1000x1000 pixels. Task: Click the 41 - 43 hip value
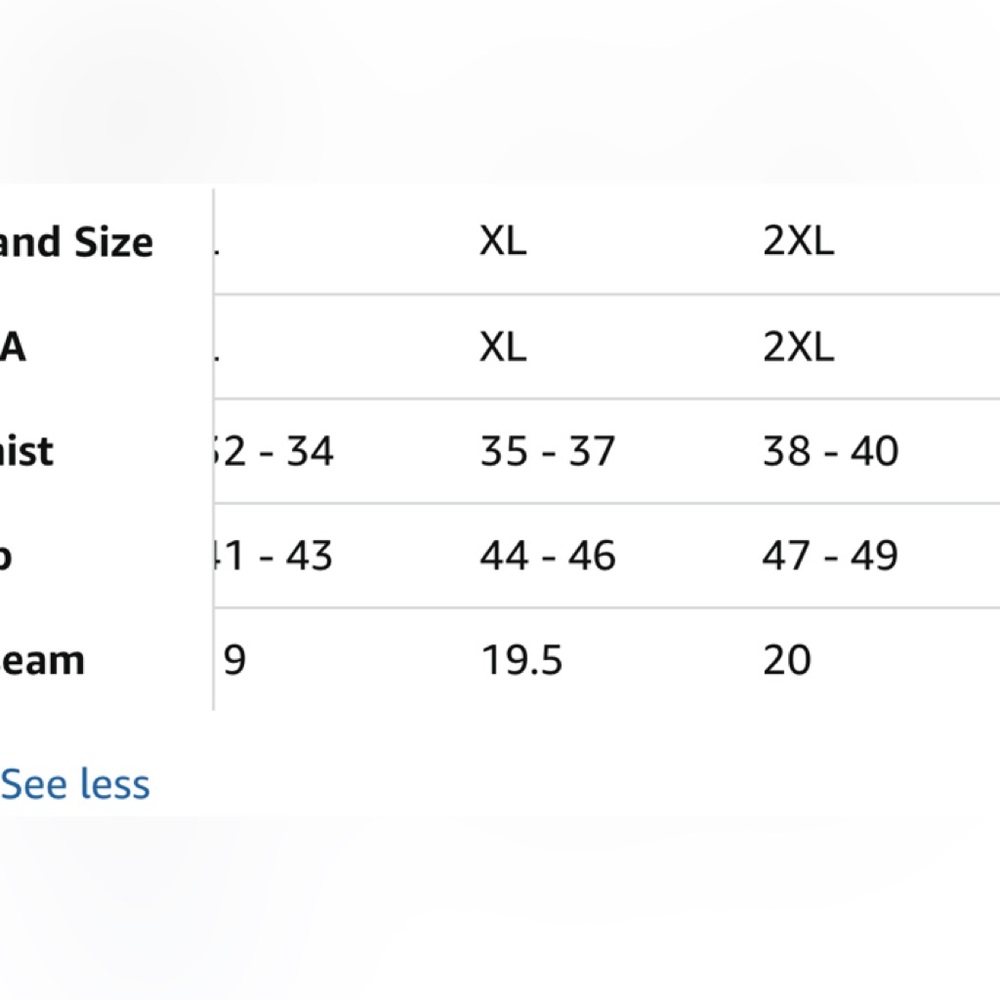coord(274,555)
